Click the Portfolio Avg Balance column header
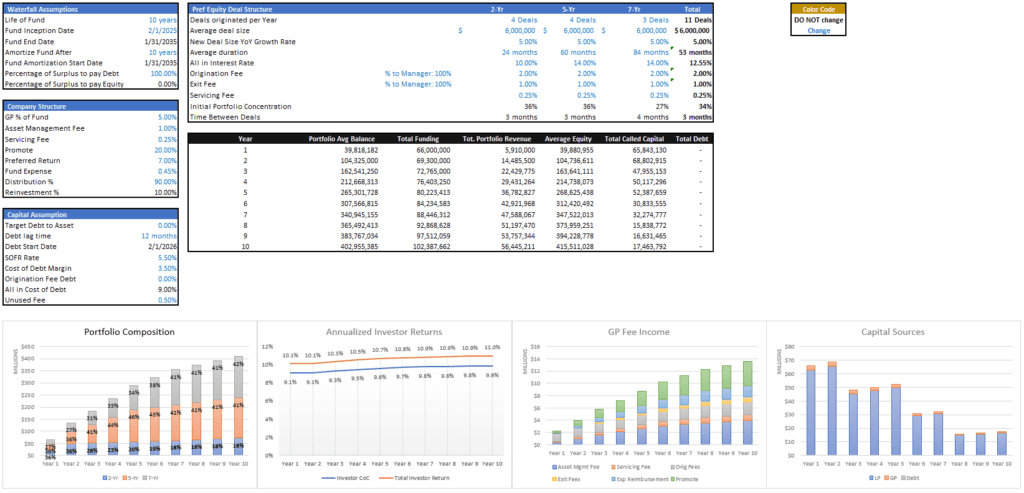Image resolution: width=1024 pixels, height=493 pixels. (343, 138)
